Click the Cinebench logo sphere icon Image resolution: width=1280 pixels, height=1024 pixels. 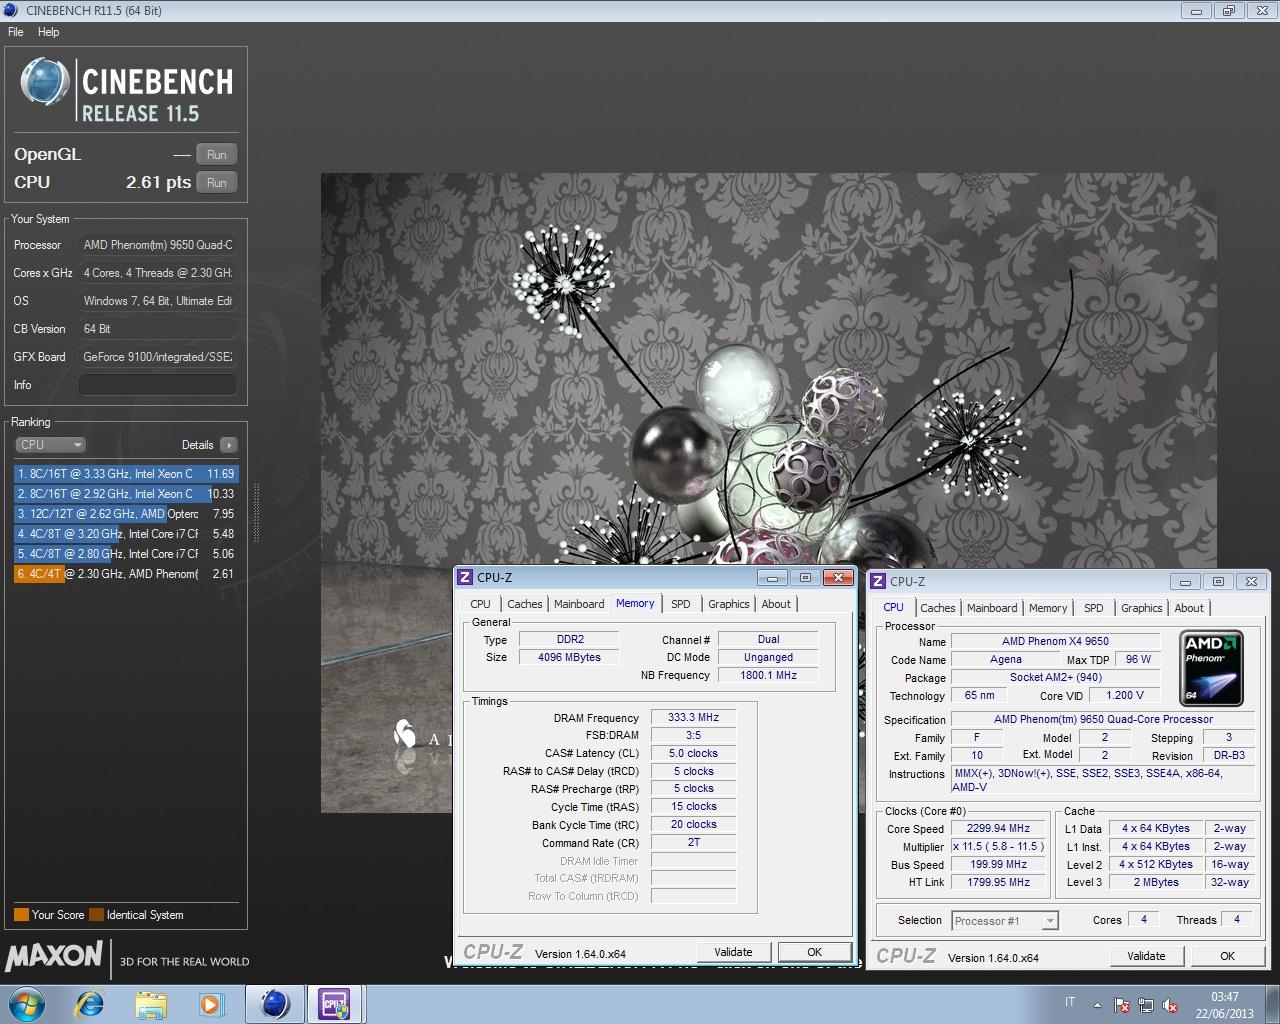pos(45,83)
